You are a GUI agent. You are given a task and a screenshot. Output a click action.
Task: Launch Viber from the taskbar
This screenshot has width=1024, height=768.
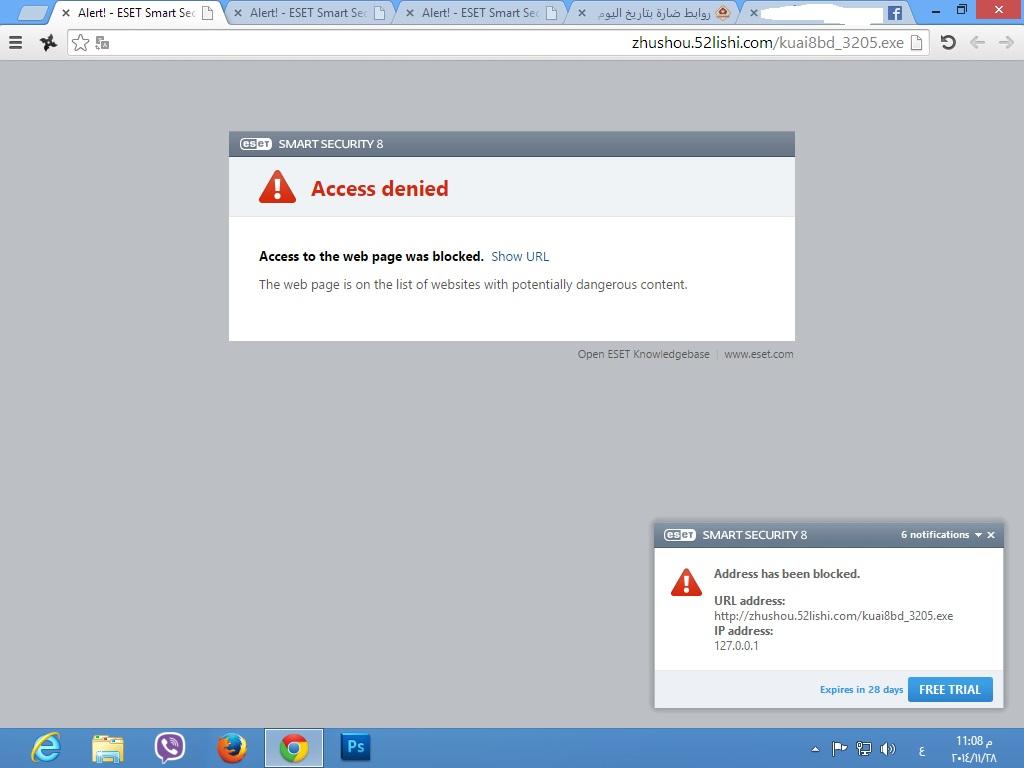pos(170,748)
